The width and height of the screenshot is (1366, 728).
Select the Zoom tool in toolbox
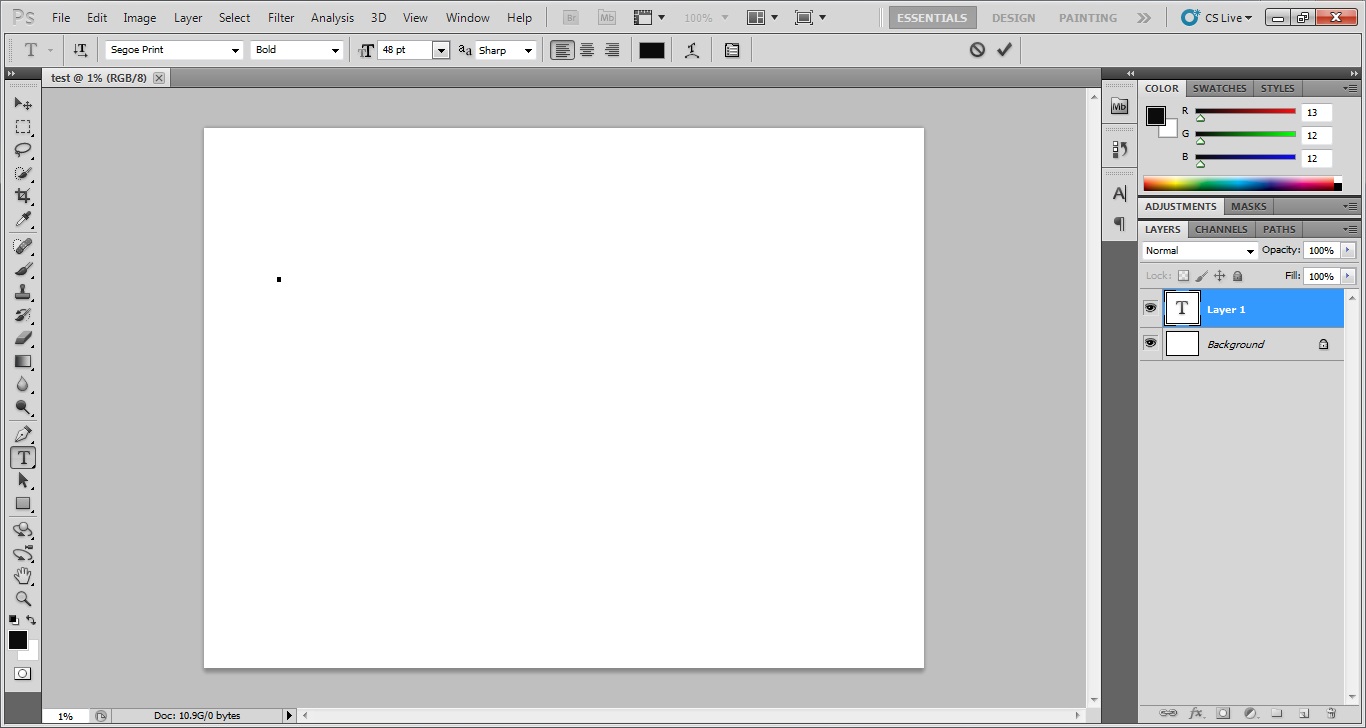pyautogui.click(x=22, y=599)
